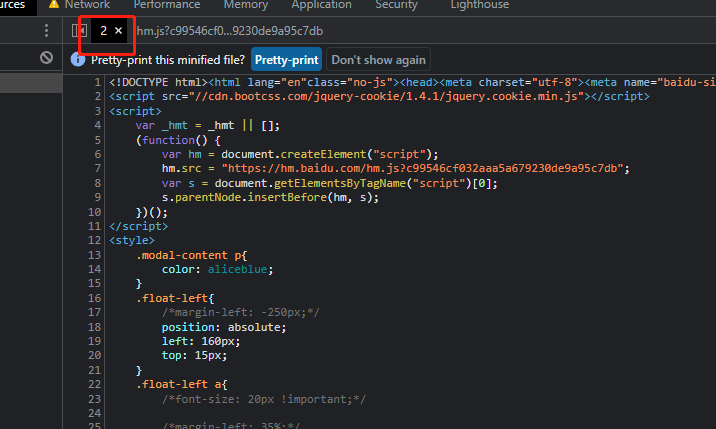
Task: Click the Pretty-print button
Action: tap(286, 59)
